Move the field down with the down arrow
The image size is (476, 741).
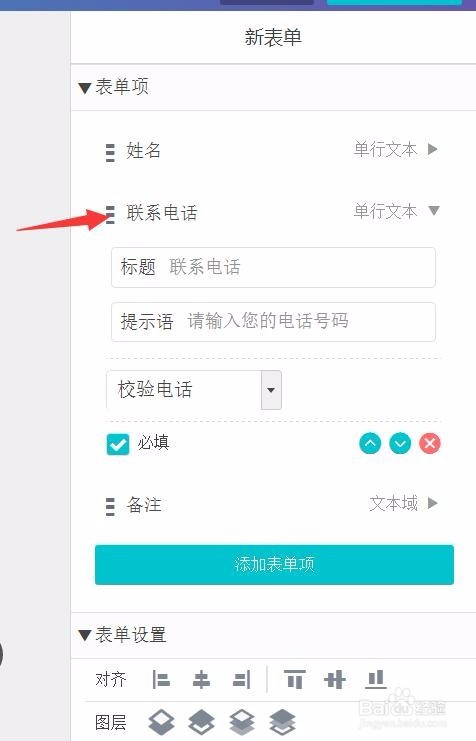click(400, 443)
